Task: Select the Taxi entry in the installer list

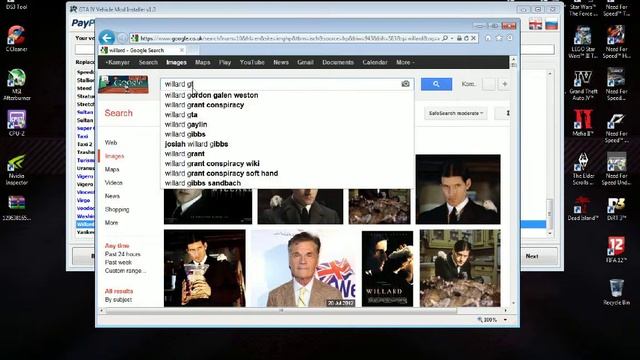Action: coord(82,136)
